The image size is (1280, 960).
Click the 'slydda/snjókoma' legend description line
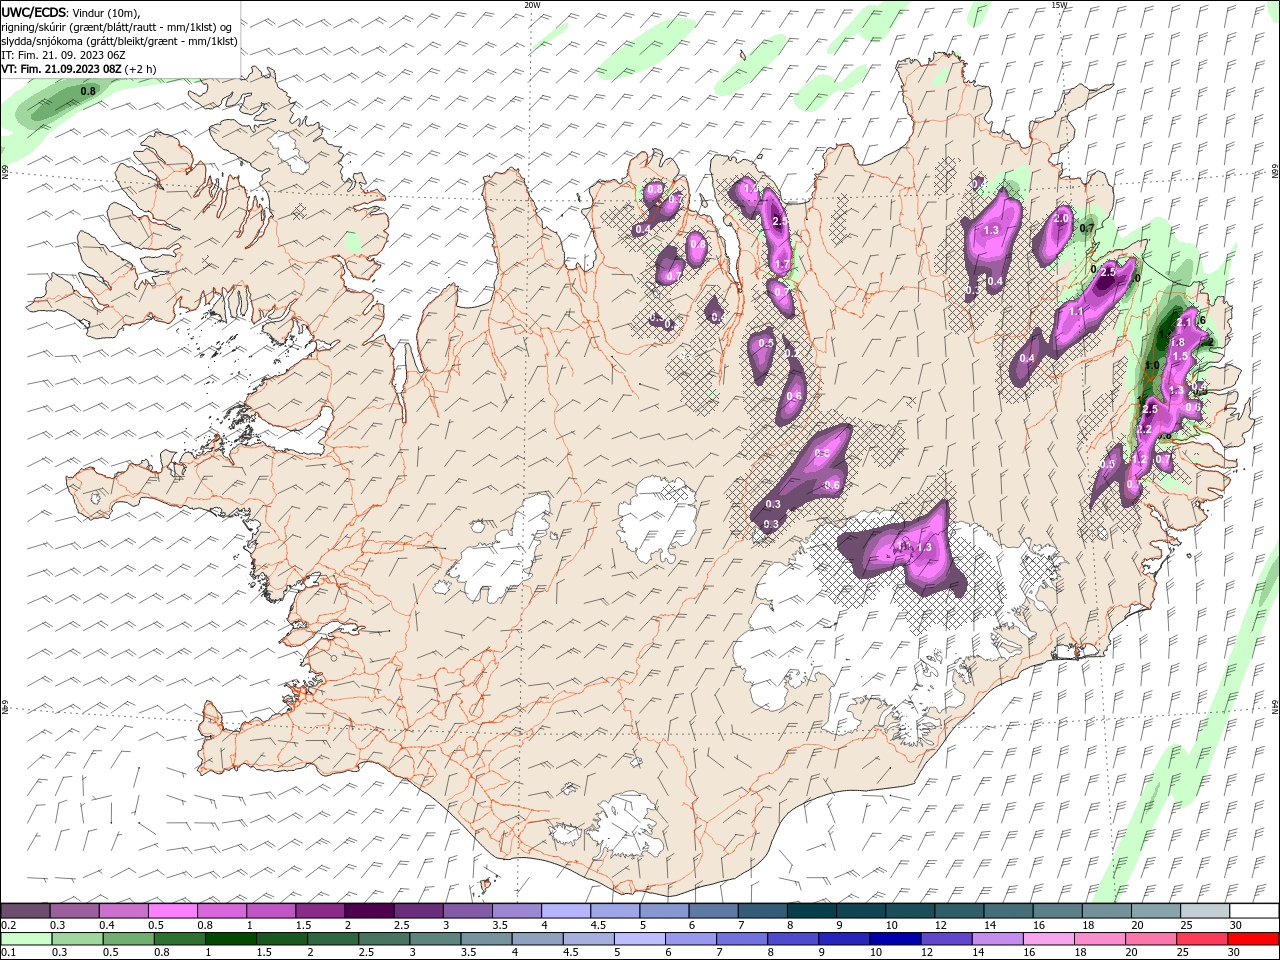(x=120, y=41)
